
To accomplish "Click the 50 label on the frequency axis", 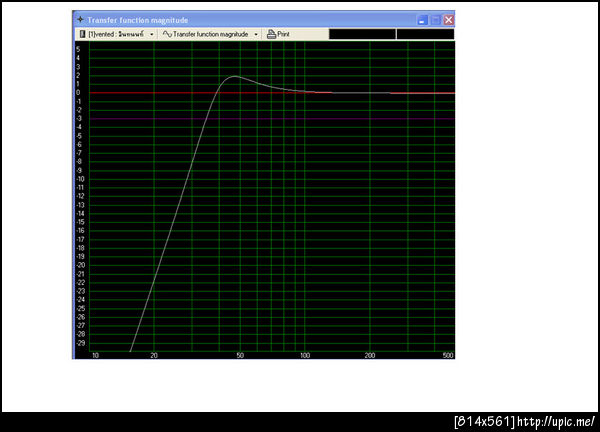I will pyautogui.click(x=240, y=355).
